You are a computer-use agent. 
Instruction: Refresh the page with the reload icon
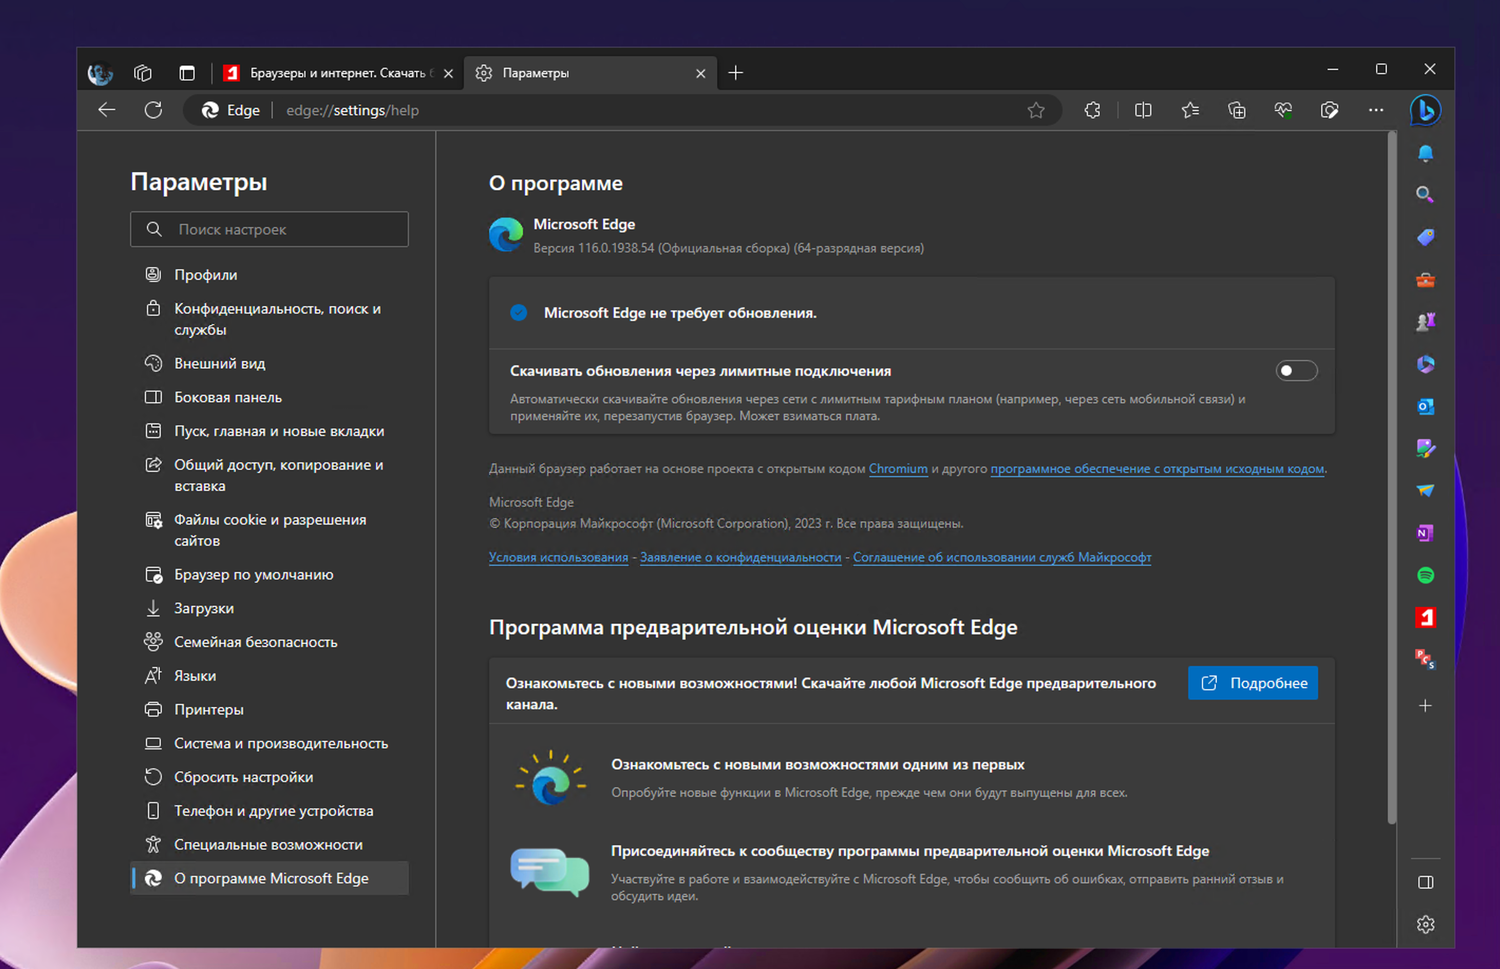[x=153, y=110]
